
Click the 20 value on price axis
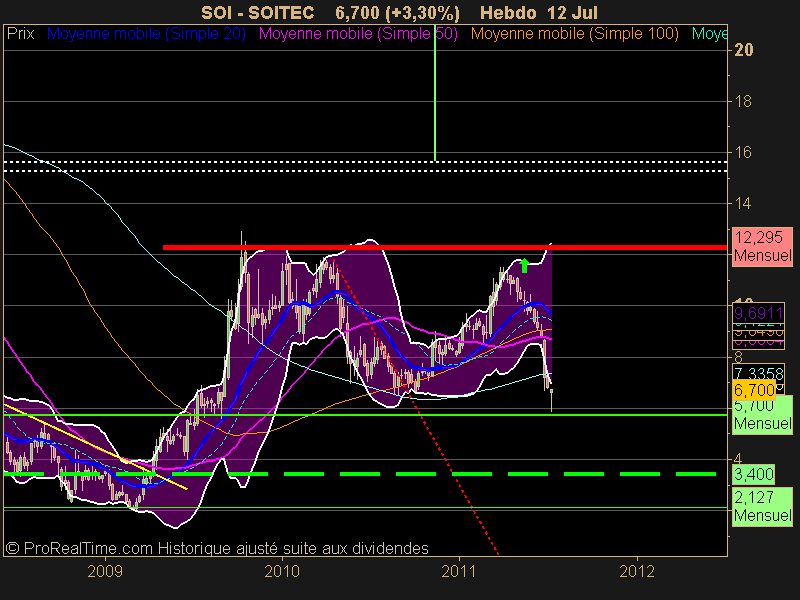pyautogui.click(x=743, y=50)
